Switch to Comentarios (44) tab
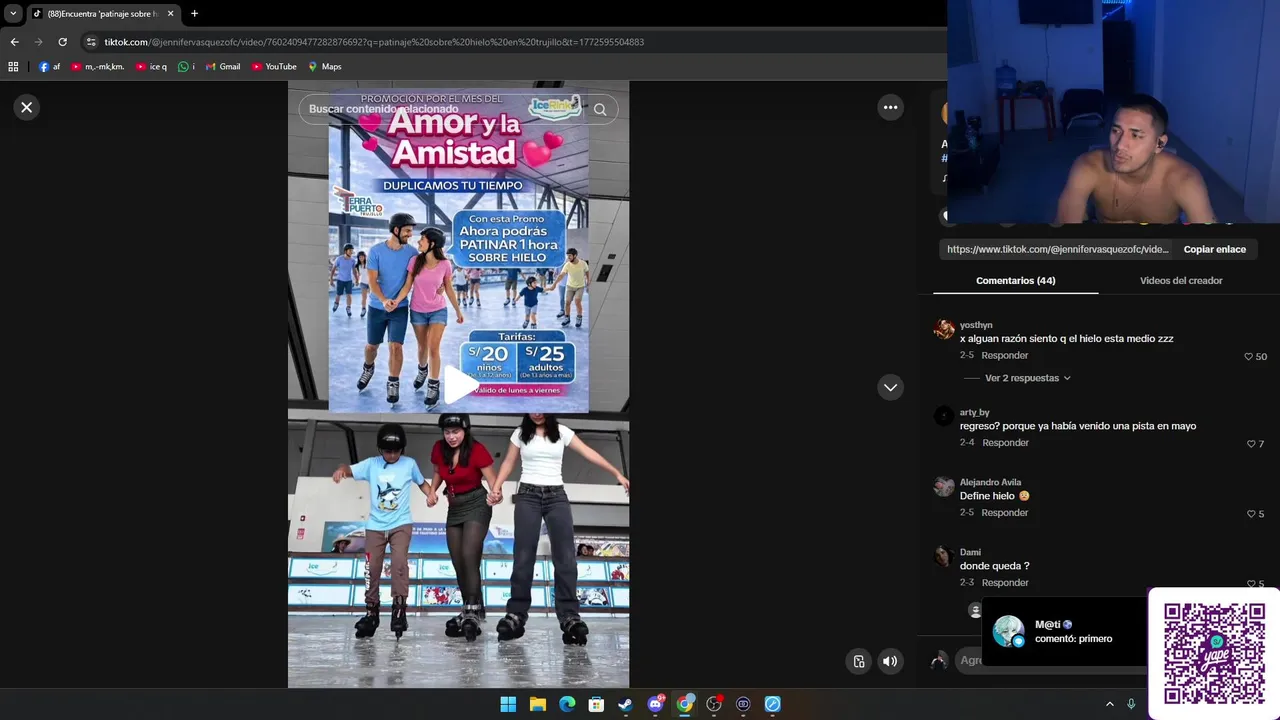This screenshot has height=720, width=1280. coord(1016,281)
